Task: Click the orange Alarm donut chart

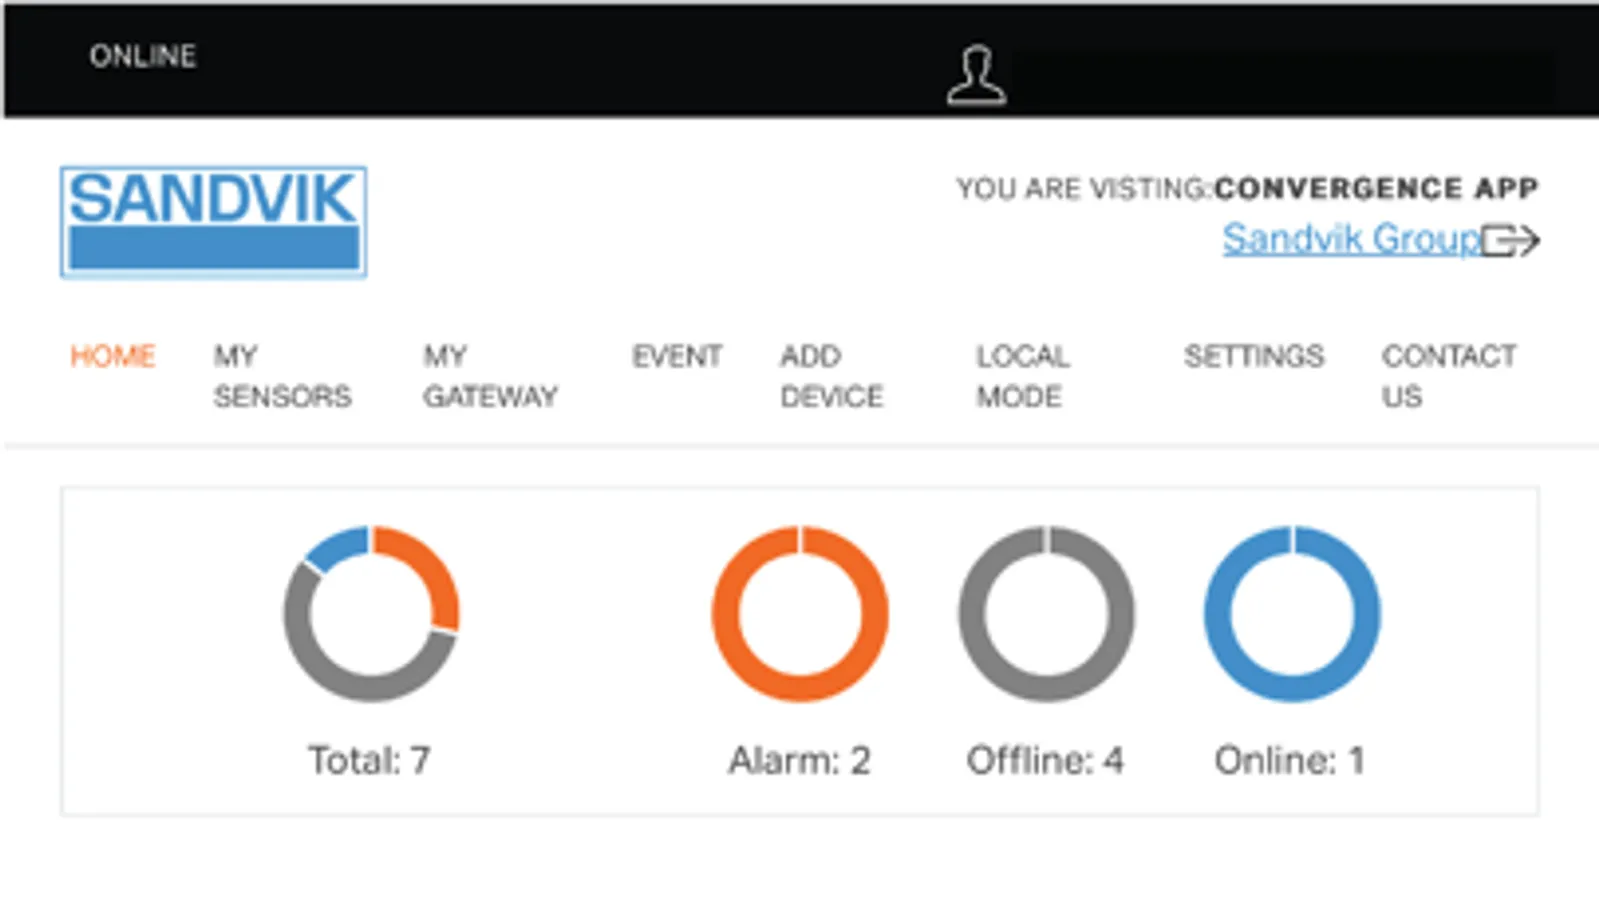Action: tap(800, 613)
